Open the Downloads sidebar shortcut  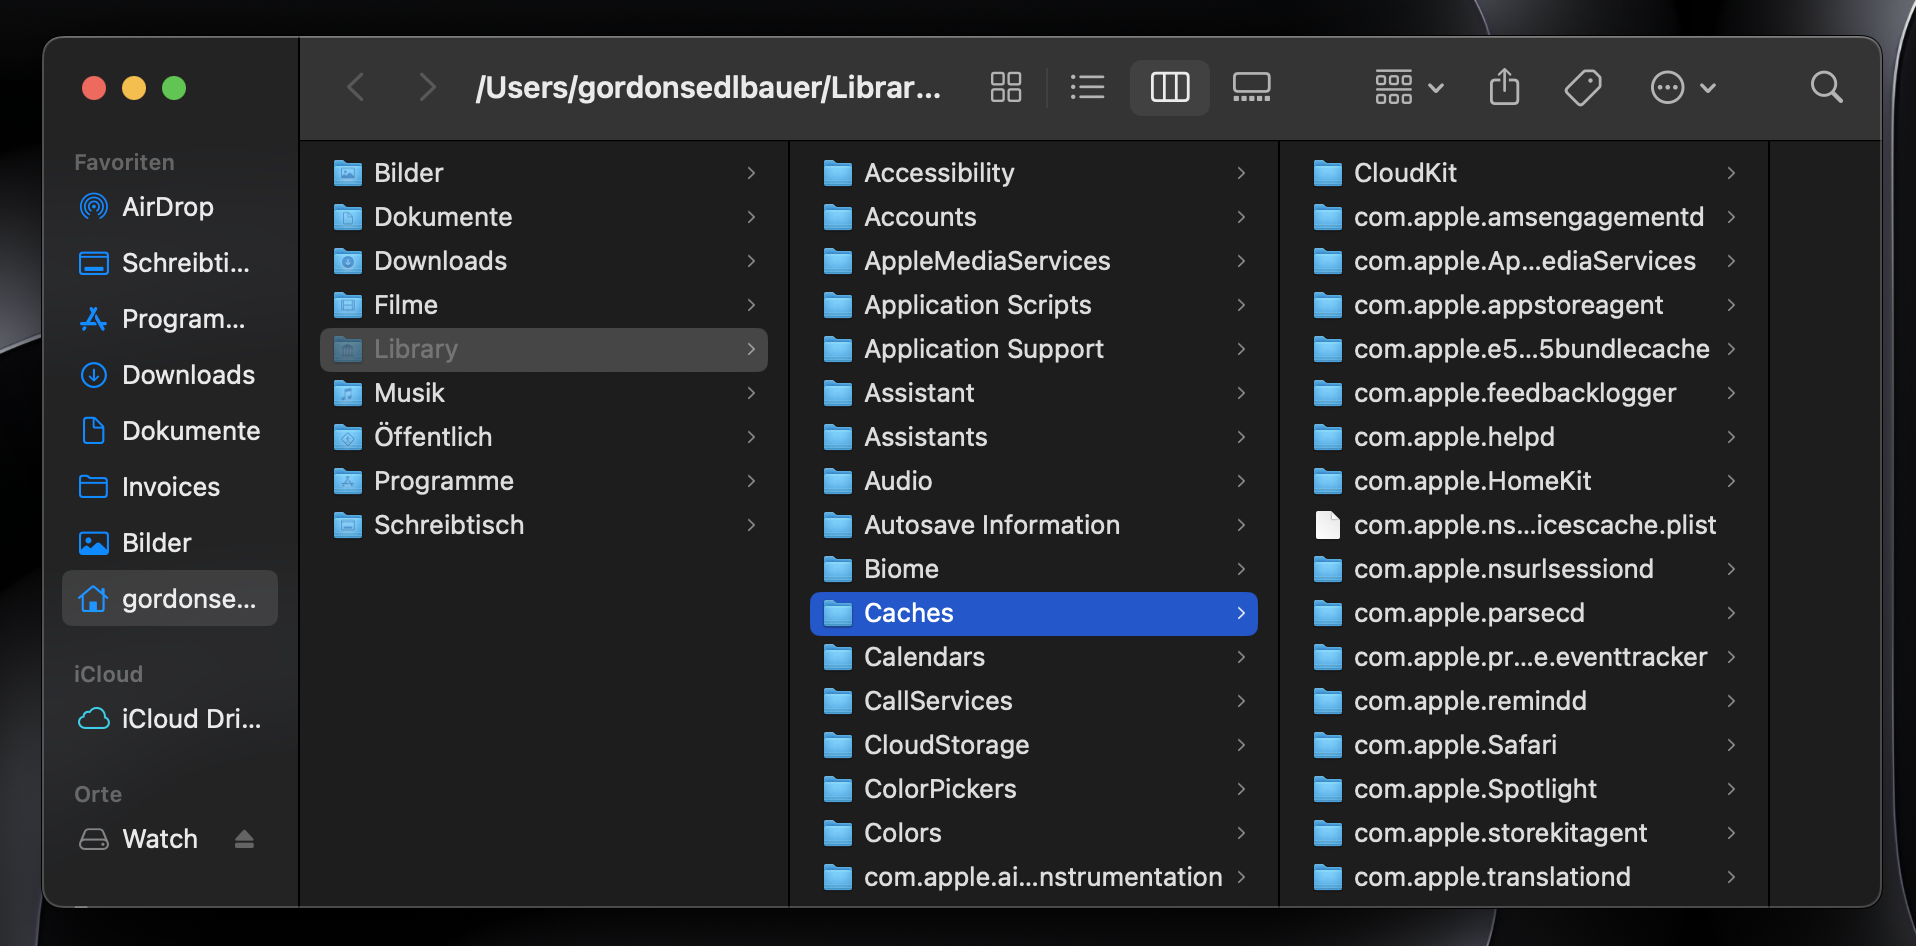[187, 375]
